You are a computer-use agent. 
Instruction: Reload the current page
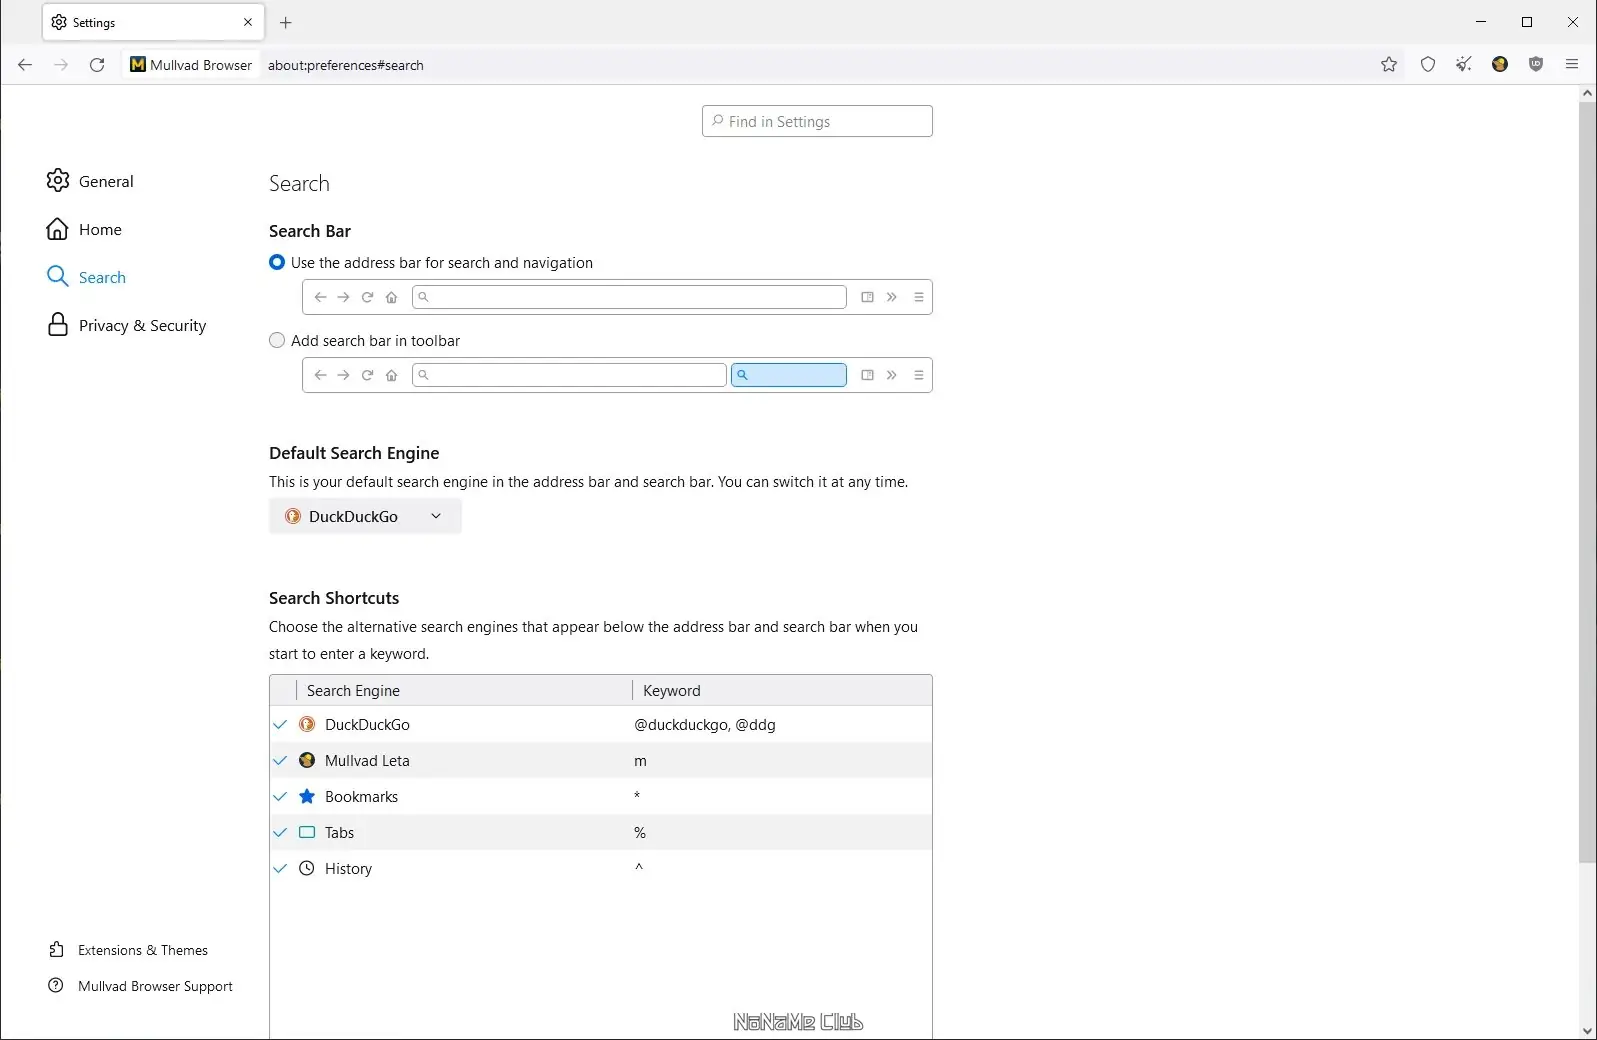tap(97, 65)
